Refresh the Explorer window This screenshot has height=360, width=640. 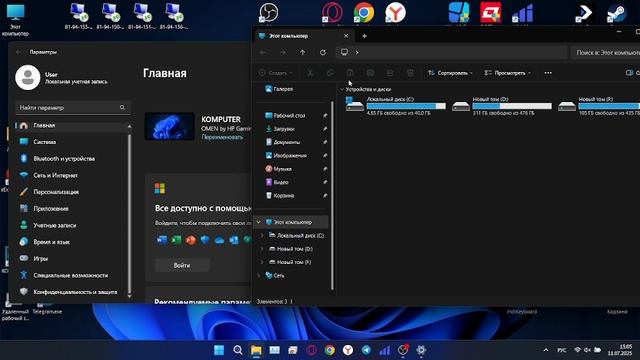click(x=323, y=52)
